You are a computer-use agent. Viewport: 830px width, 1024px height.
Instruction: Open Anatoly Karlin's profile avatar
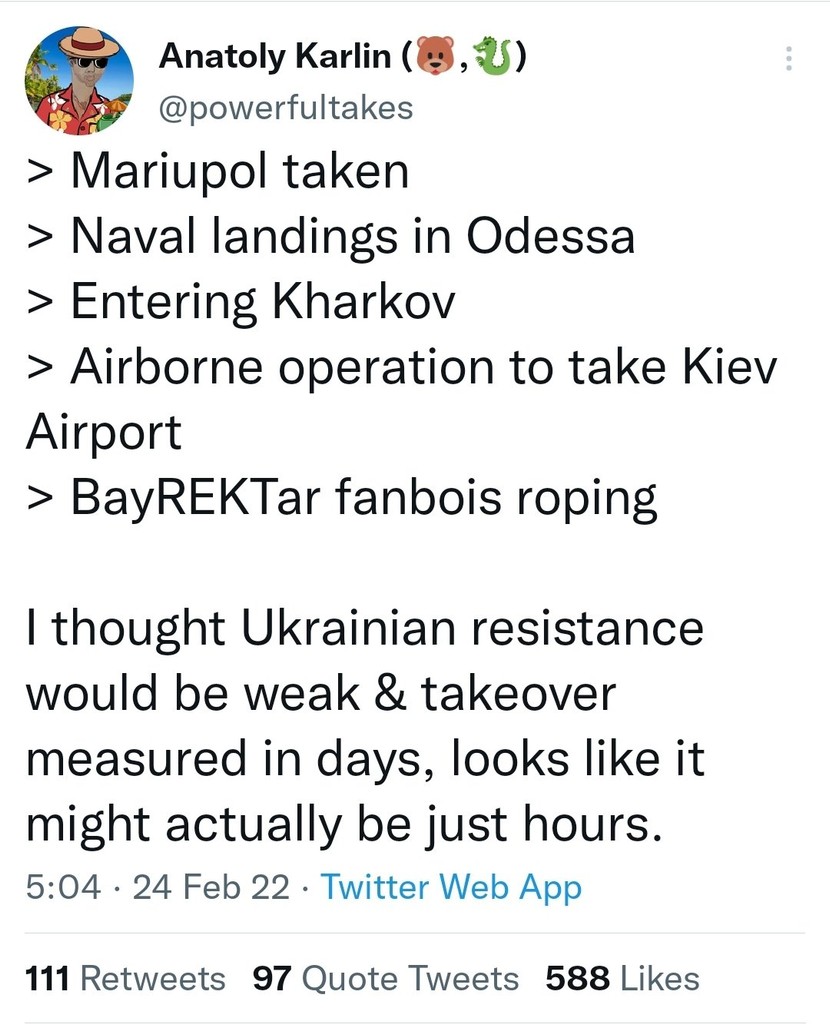click(x=79, y=80)
